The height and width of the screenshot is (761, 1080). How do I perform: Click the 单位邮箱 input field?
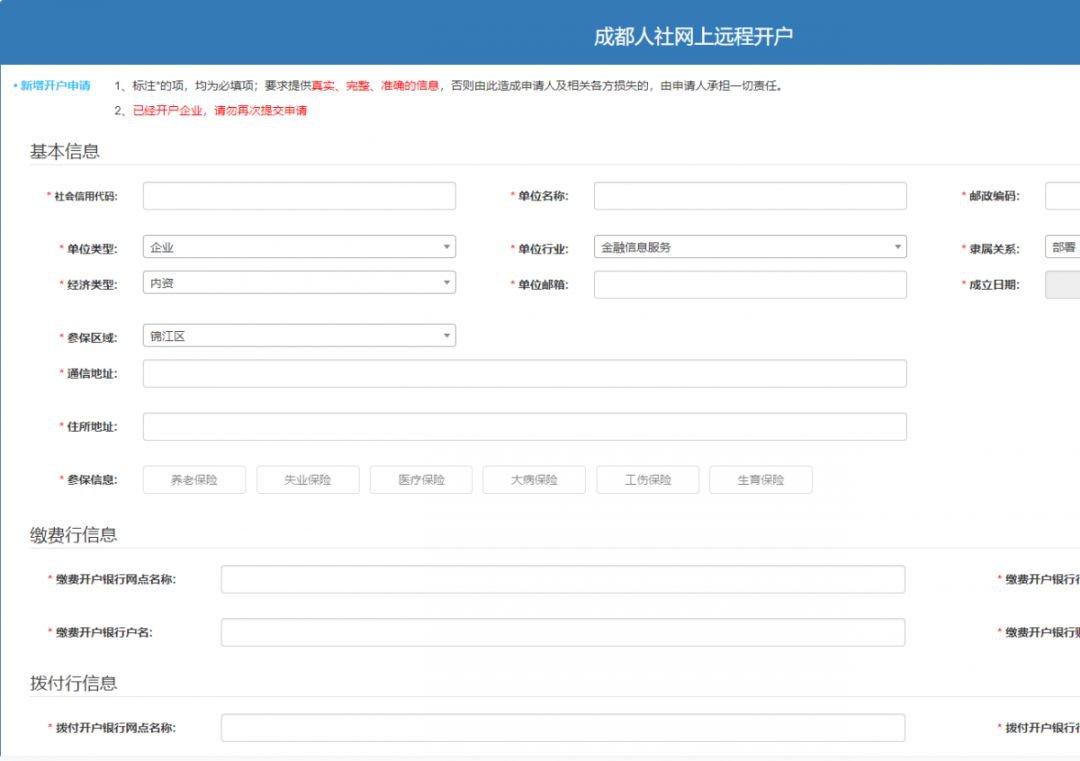pyautogui.click(x=750, y=285)
